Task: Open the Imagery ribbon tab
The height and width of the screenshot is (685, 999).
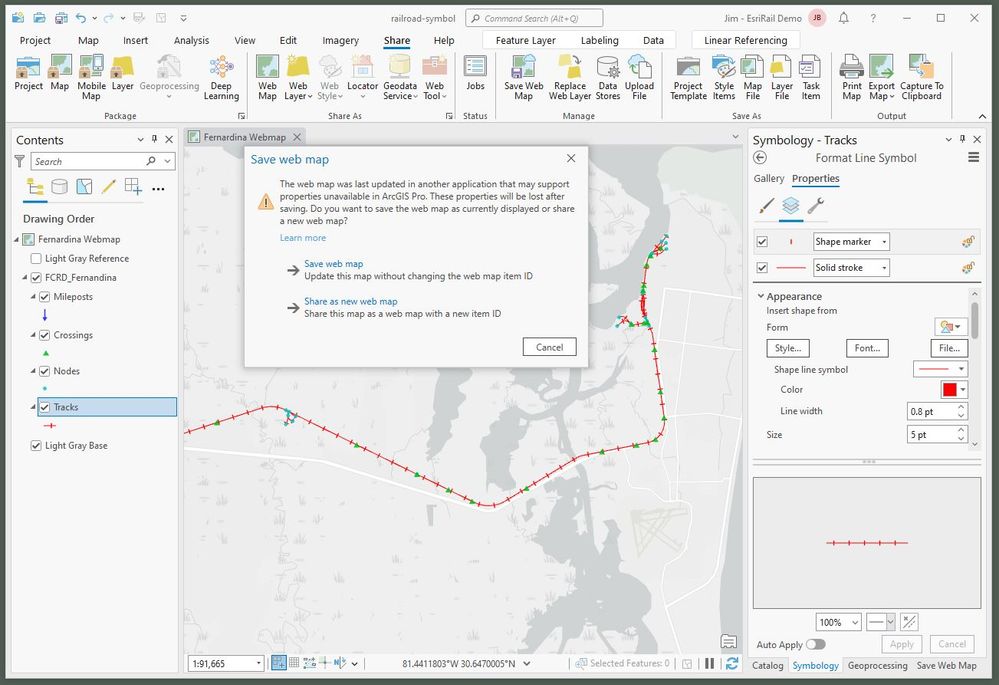Action: (x=340, y=40)
